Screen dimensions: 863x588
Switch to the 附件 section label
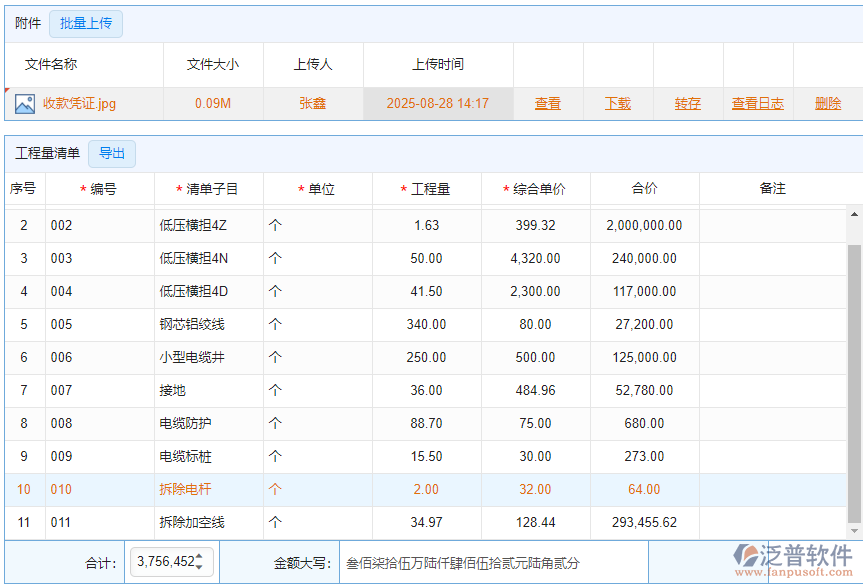(x=27, y=24)
